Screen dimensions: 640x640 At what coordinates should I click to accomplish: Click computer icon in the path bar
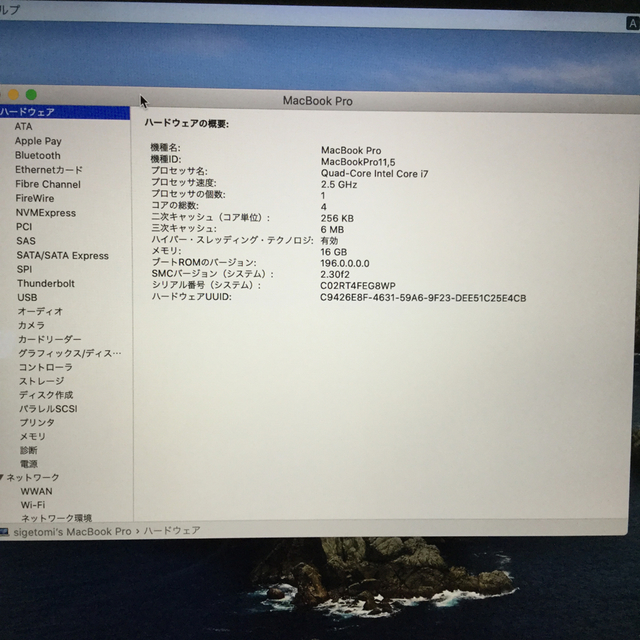coord(4,532)
